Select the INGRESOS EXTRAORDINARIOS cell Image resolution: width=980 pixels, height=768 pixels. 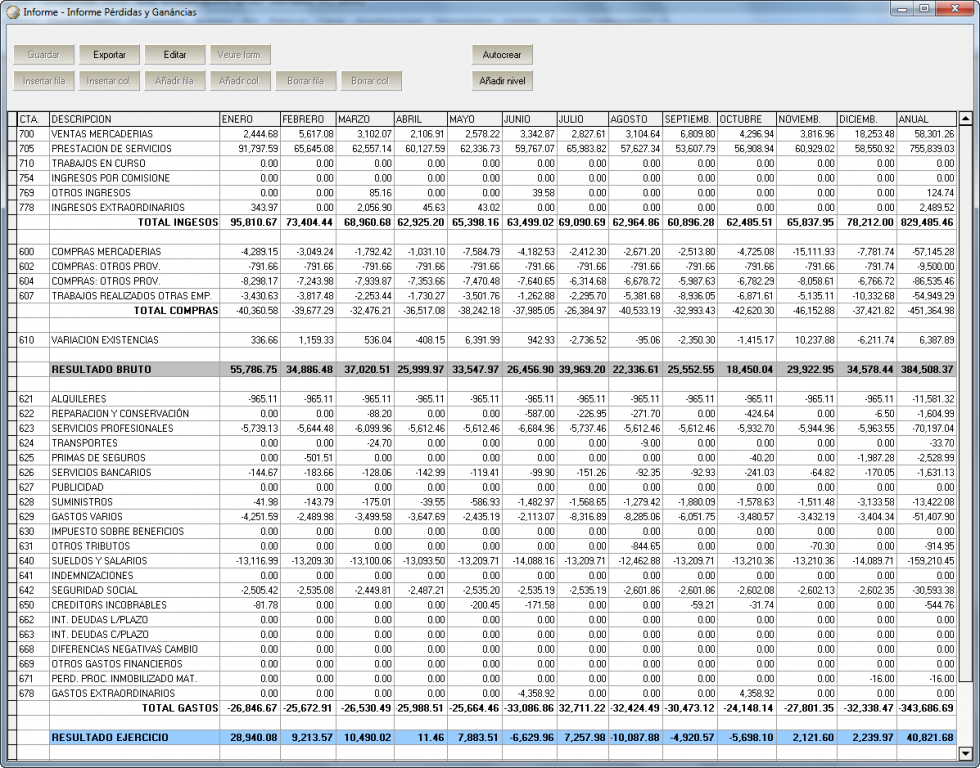[134, 207]
